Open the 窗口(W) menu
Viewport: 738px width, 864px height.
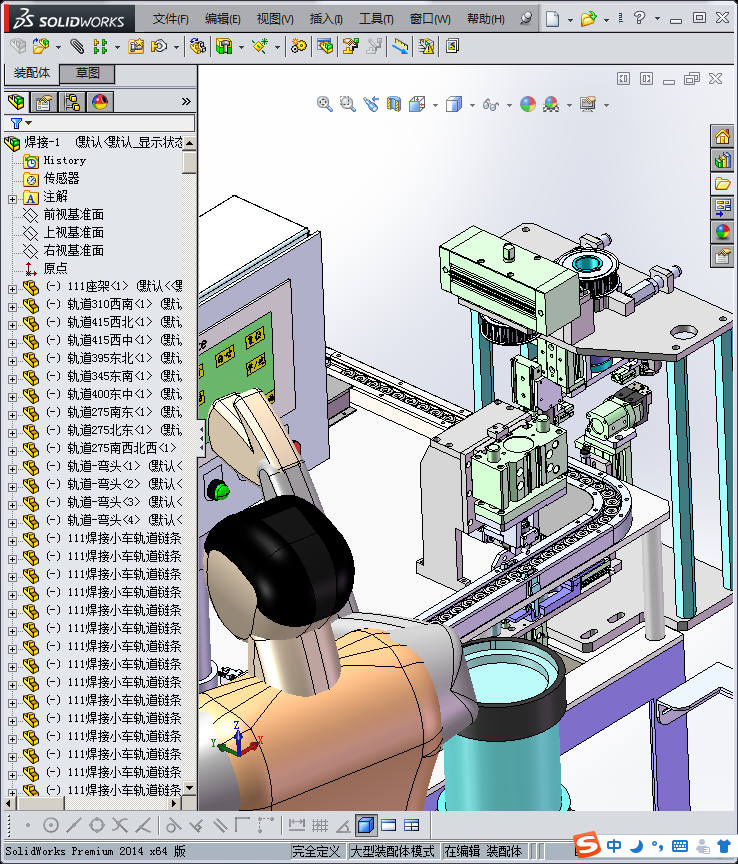click(430, 19)
